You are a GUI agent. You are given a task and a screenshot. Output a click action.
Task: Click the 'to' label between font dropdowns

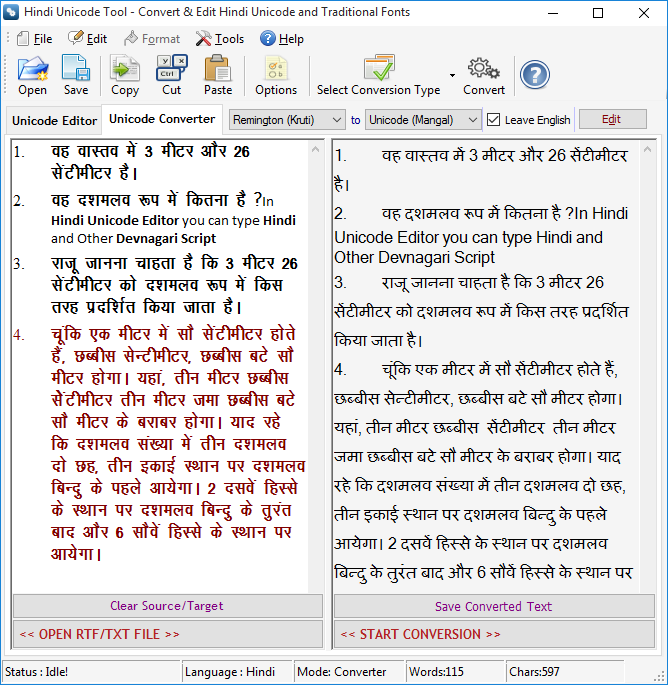(x=356, y=120)
